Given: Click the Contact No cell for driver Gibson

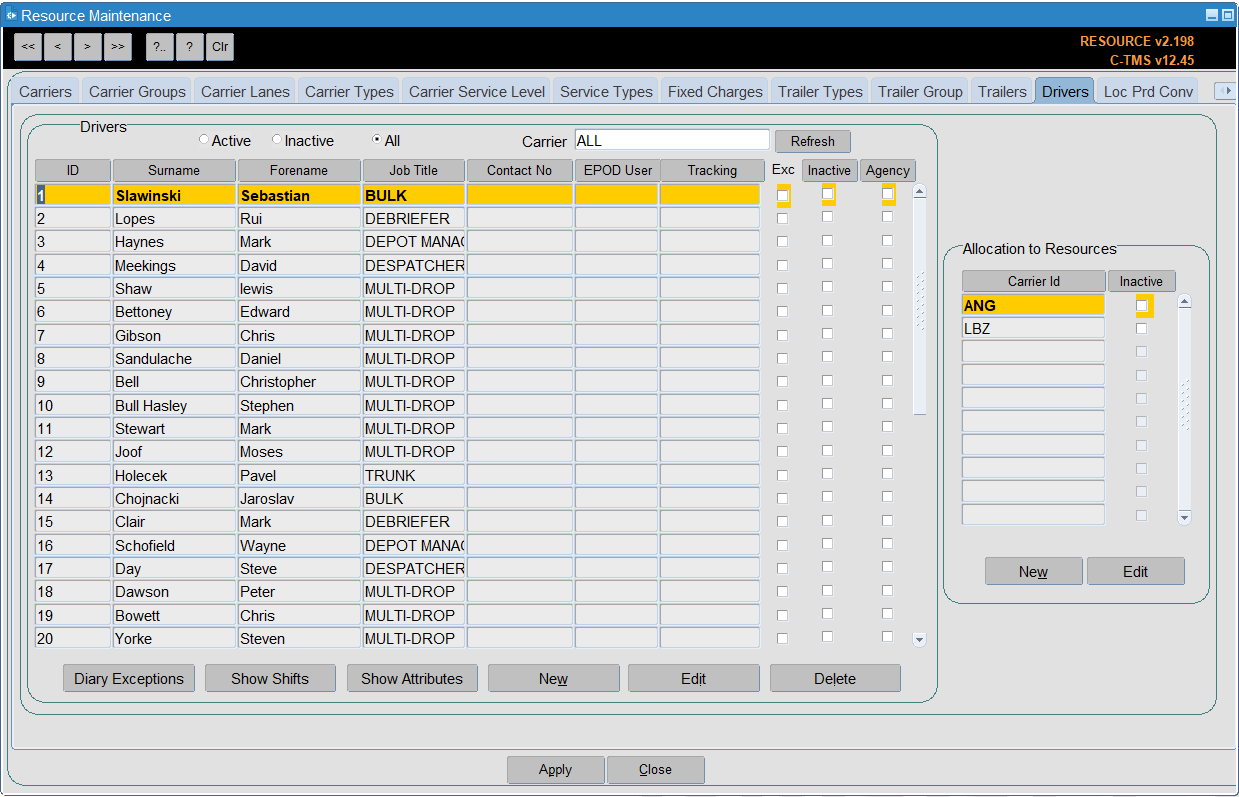Looking at the screenshot, I should tap(520, 335).
